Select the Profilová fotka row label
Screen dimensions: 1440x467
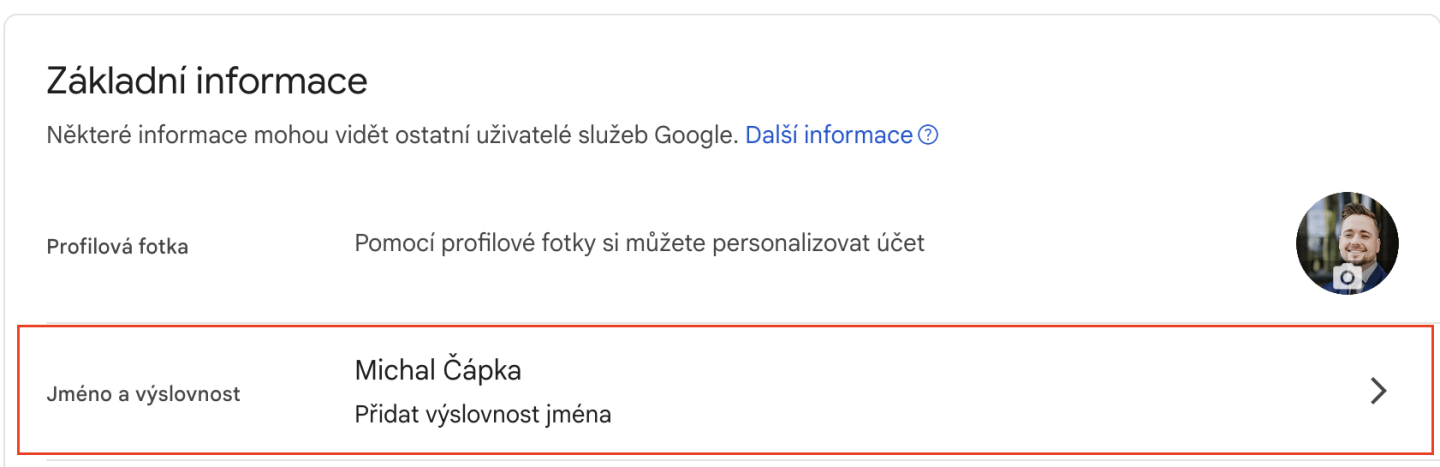(117, 246)
